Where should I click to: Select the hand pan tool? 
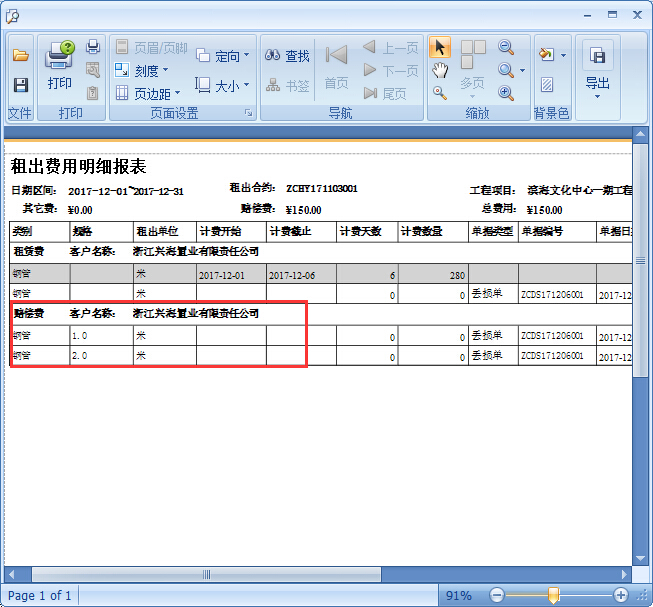(x=440, y=70)
